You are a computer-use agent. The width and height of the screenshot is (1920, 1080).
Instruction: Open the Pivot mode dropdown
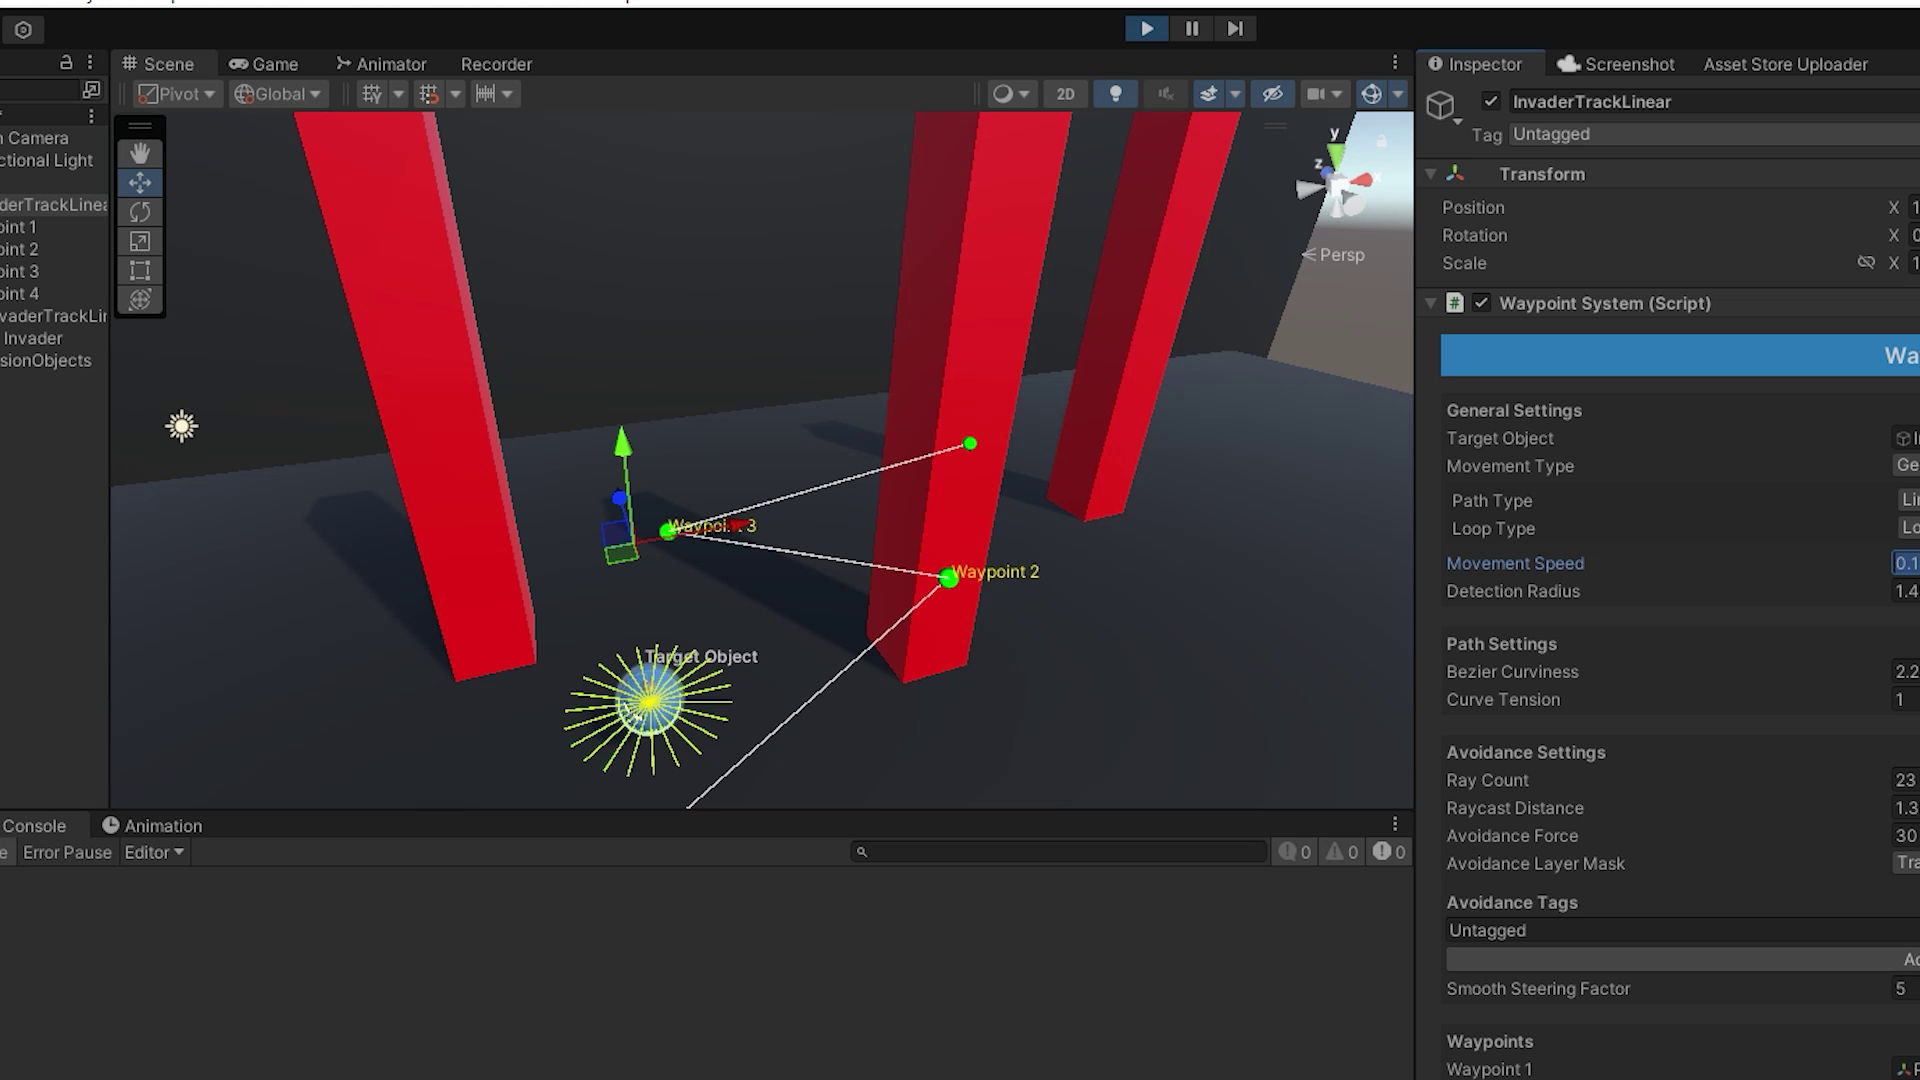177,94
